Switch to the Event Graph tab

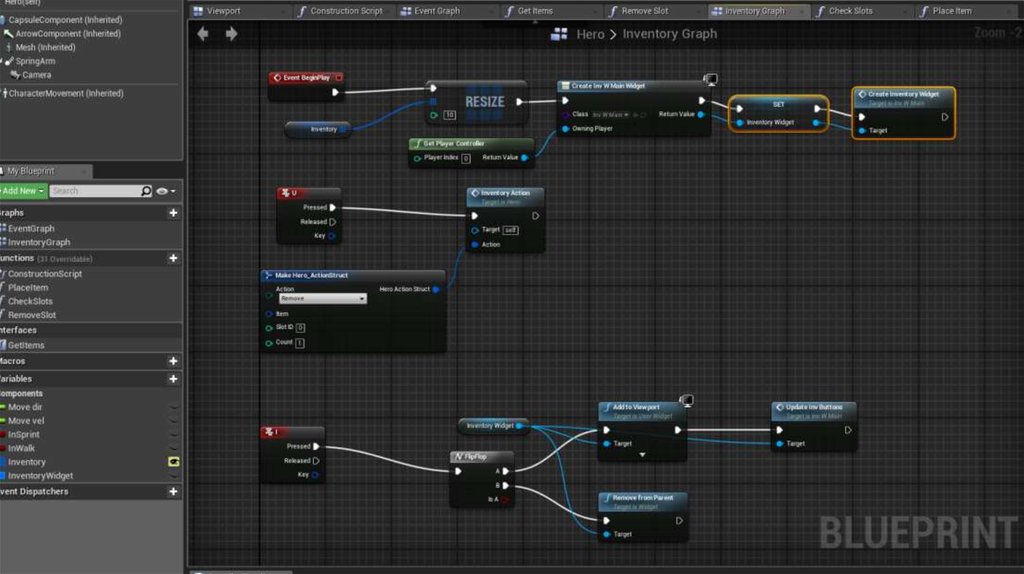click(431, 11)
